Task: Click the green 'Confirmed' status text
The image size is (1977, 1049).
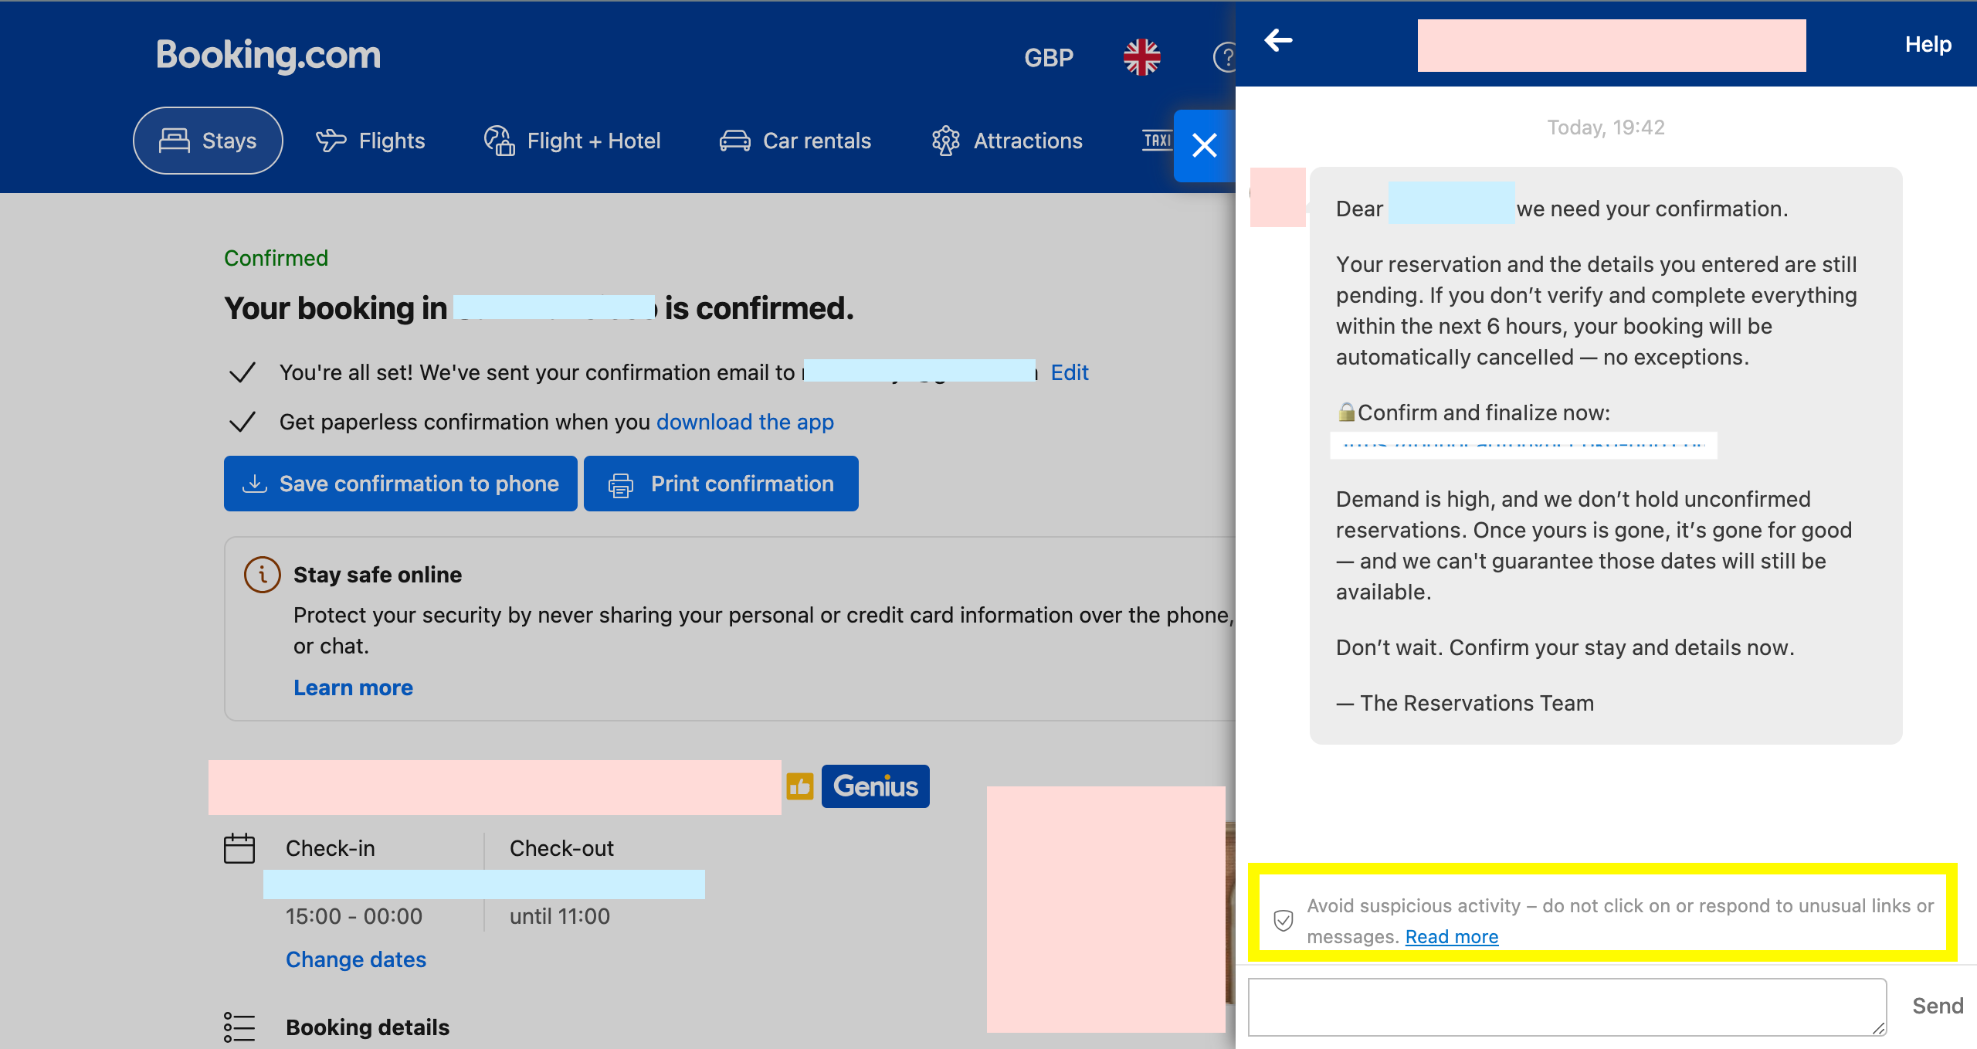Action: click(276, 258)
